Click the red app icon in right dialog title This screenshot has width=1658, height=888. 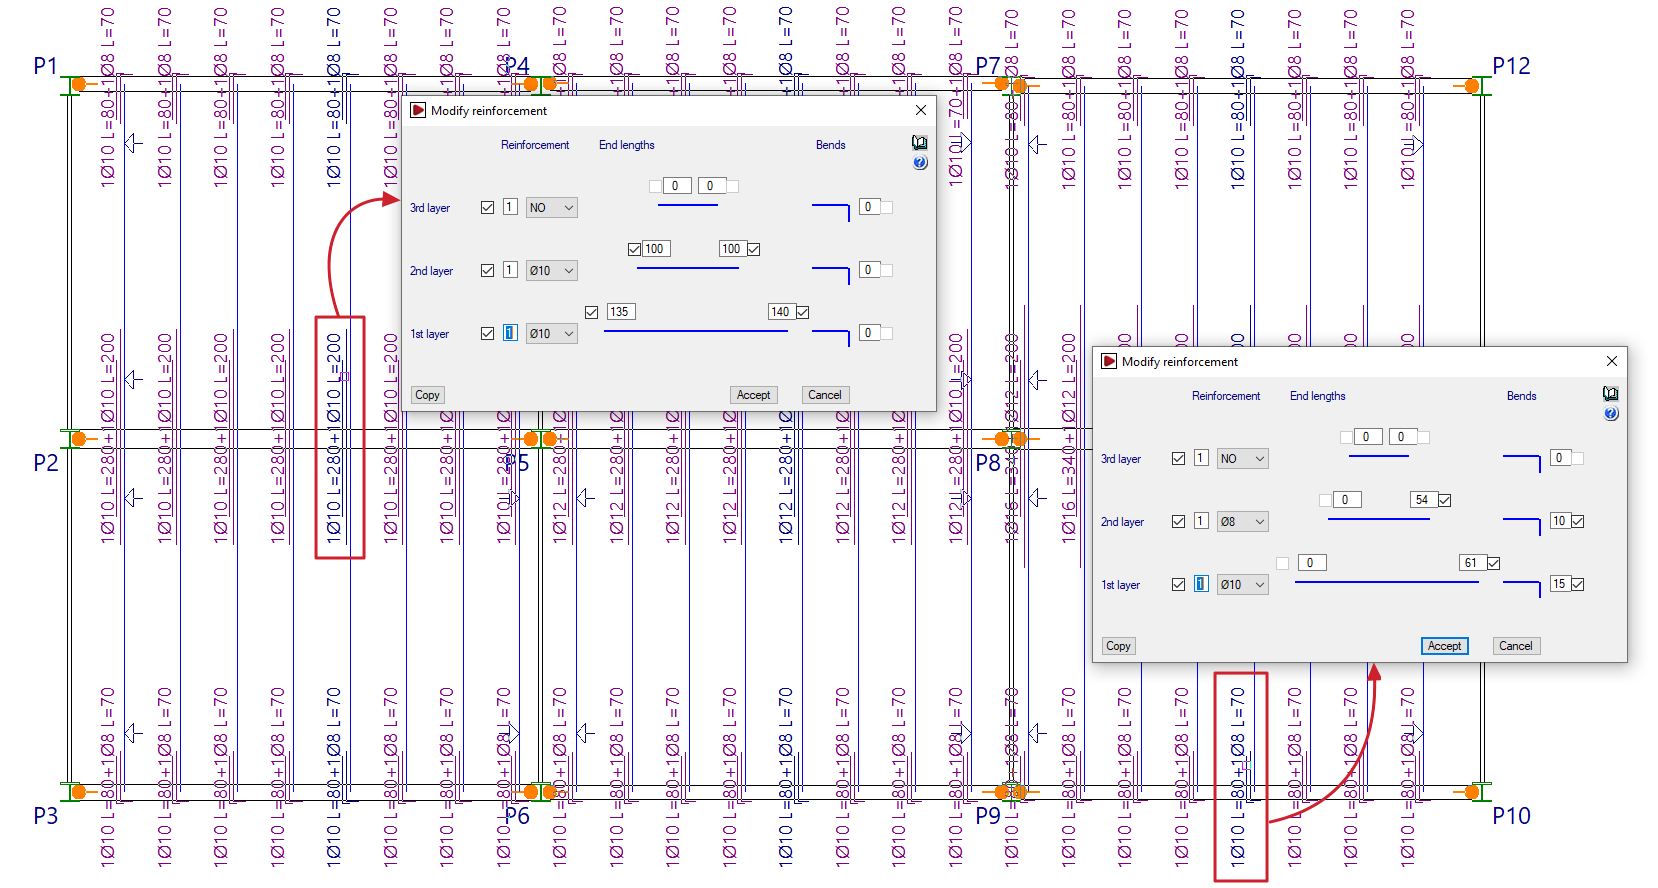1109,361
